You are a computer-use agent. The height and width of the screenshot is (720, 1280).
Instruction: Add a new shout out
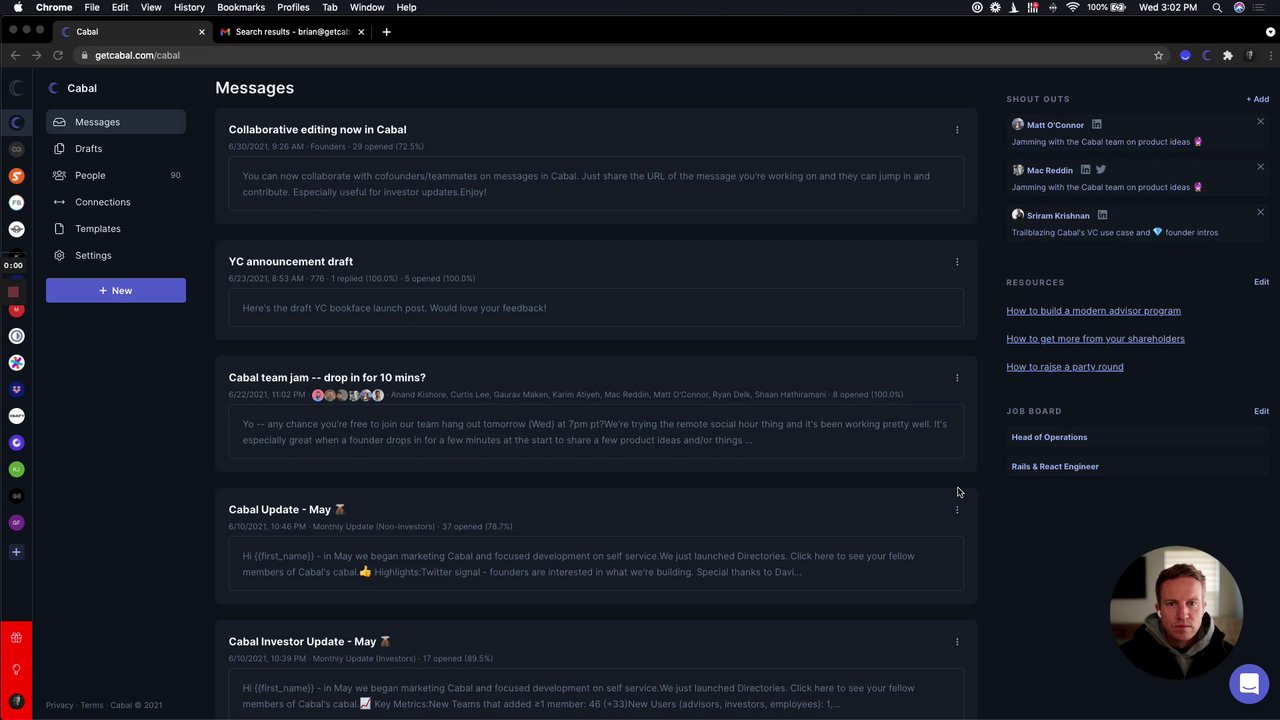[1257, 99]
